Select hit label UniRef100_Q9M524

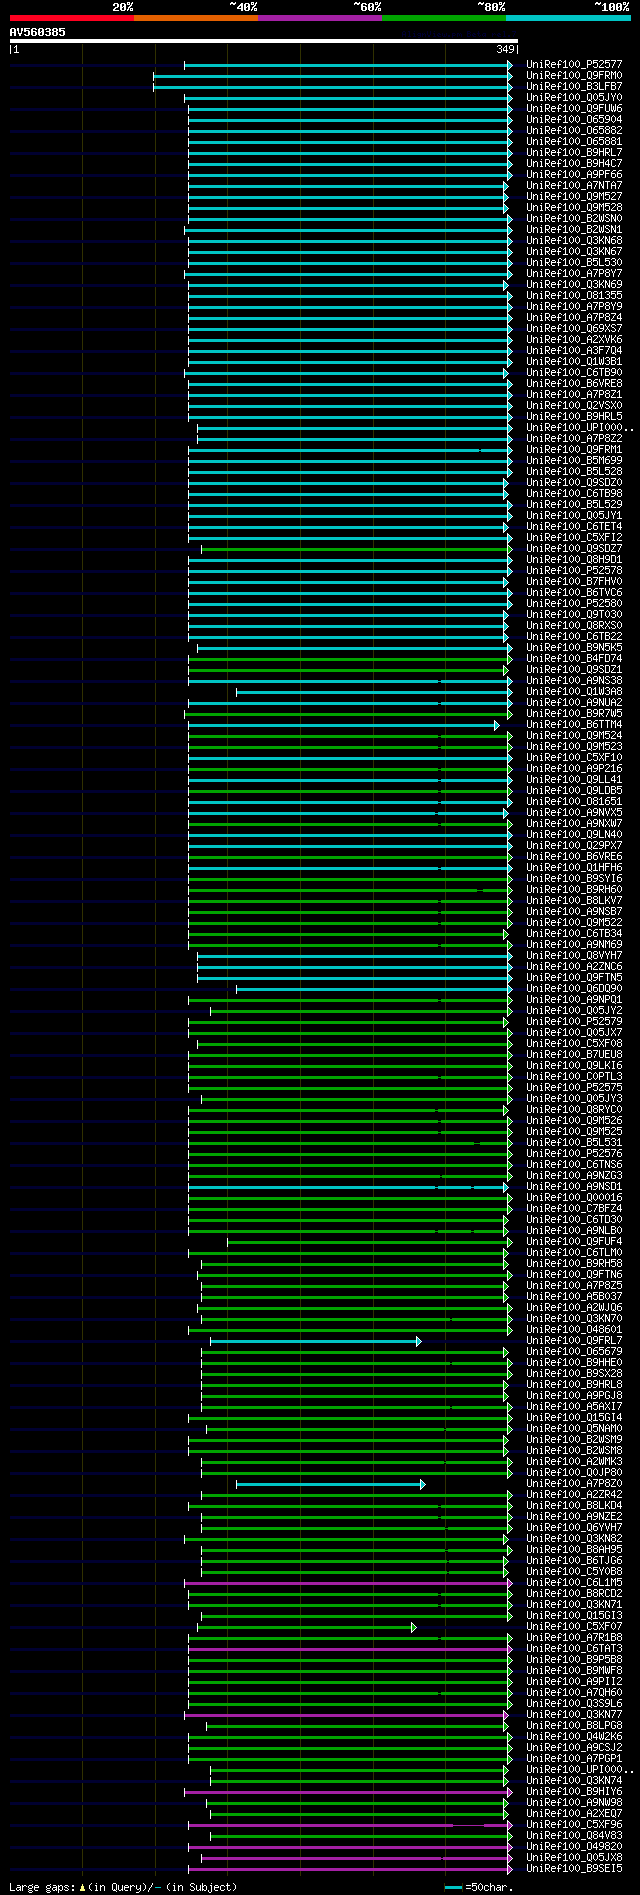574,735
